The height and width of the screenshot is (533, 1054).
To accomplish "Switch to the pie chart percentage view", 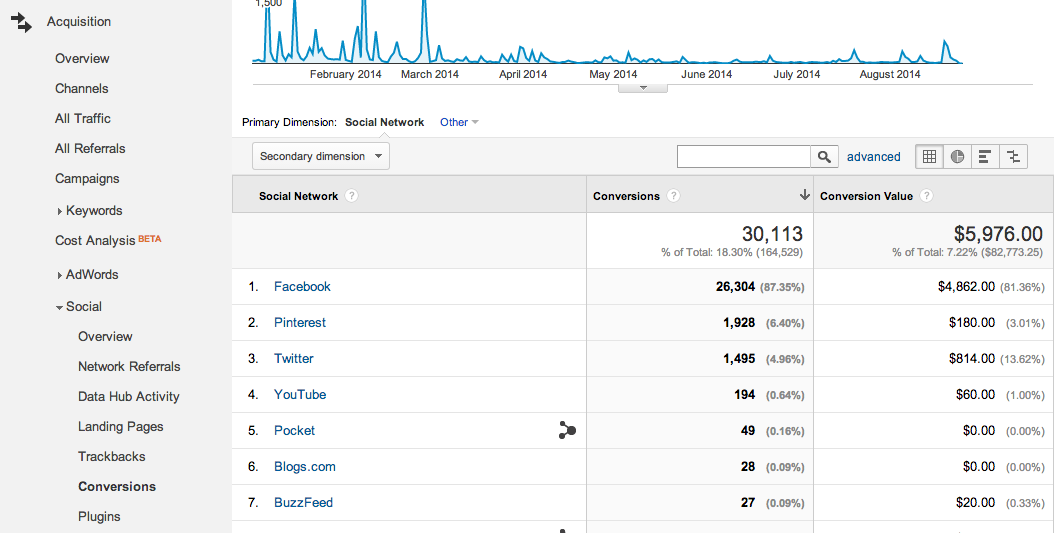I will point(957,157).
